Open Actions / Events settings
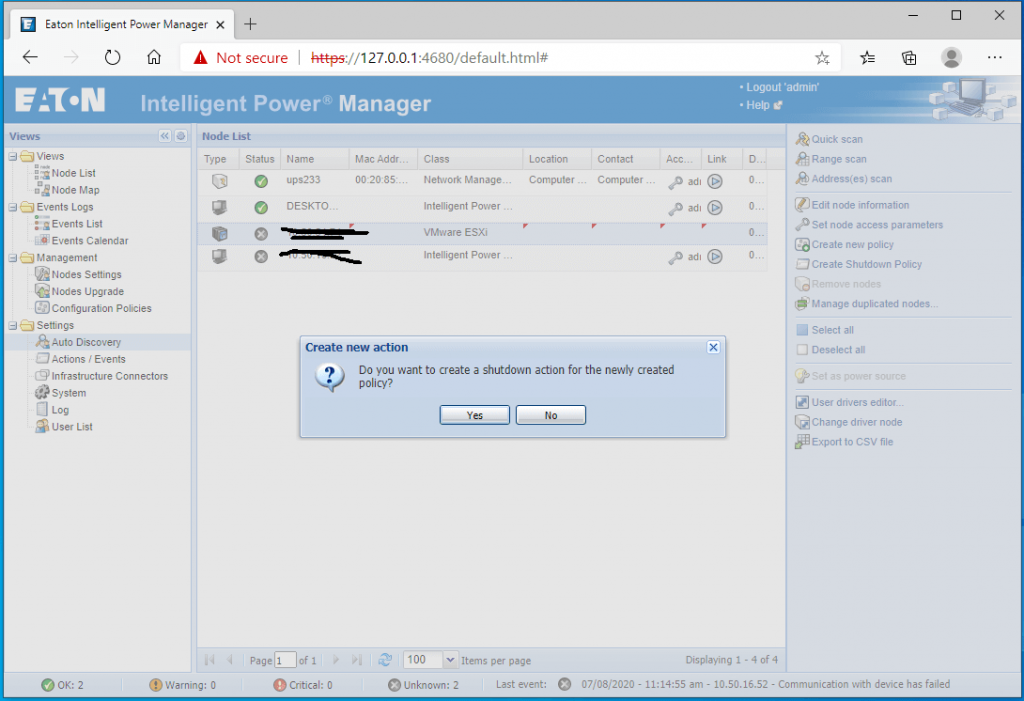 (88, 359)
